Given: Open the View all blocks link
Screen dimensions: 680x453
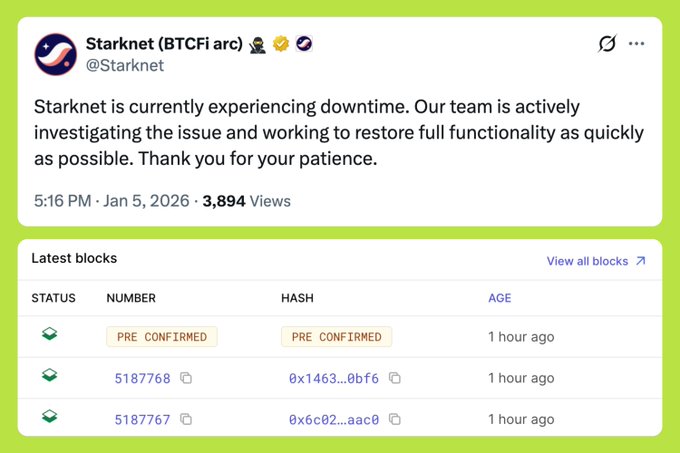Looking at the screenshot, I should tap(596, 261).
